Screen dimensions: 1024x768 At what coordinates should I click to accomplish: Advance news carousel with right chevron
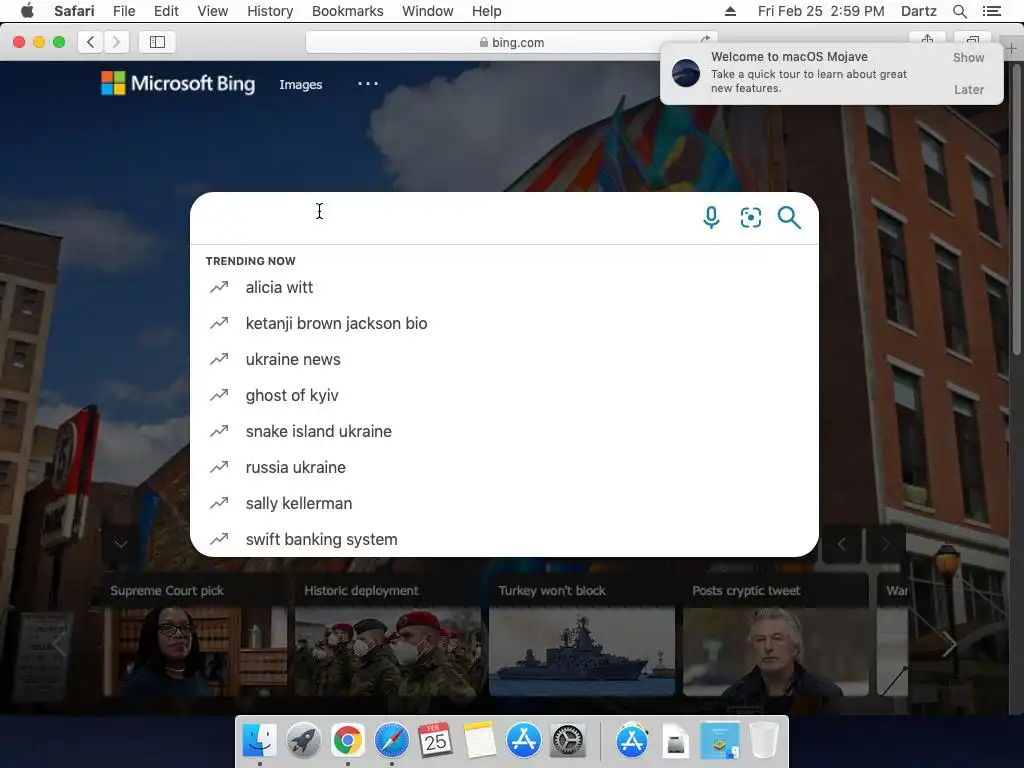point(948,645)
